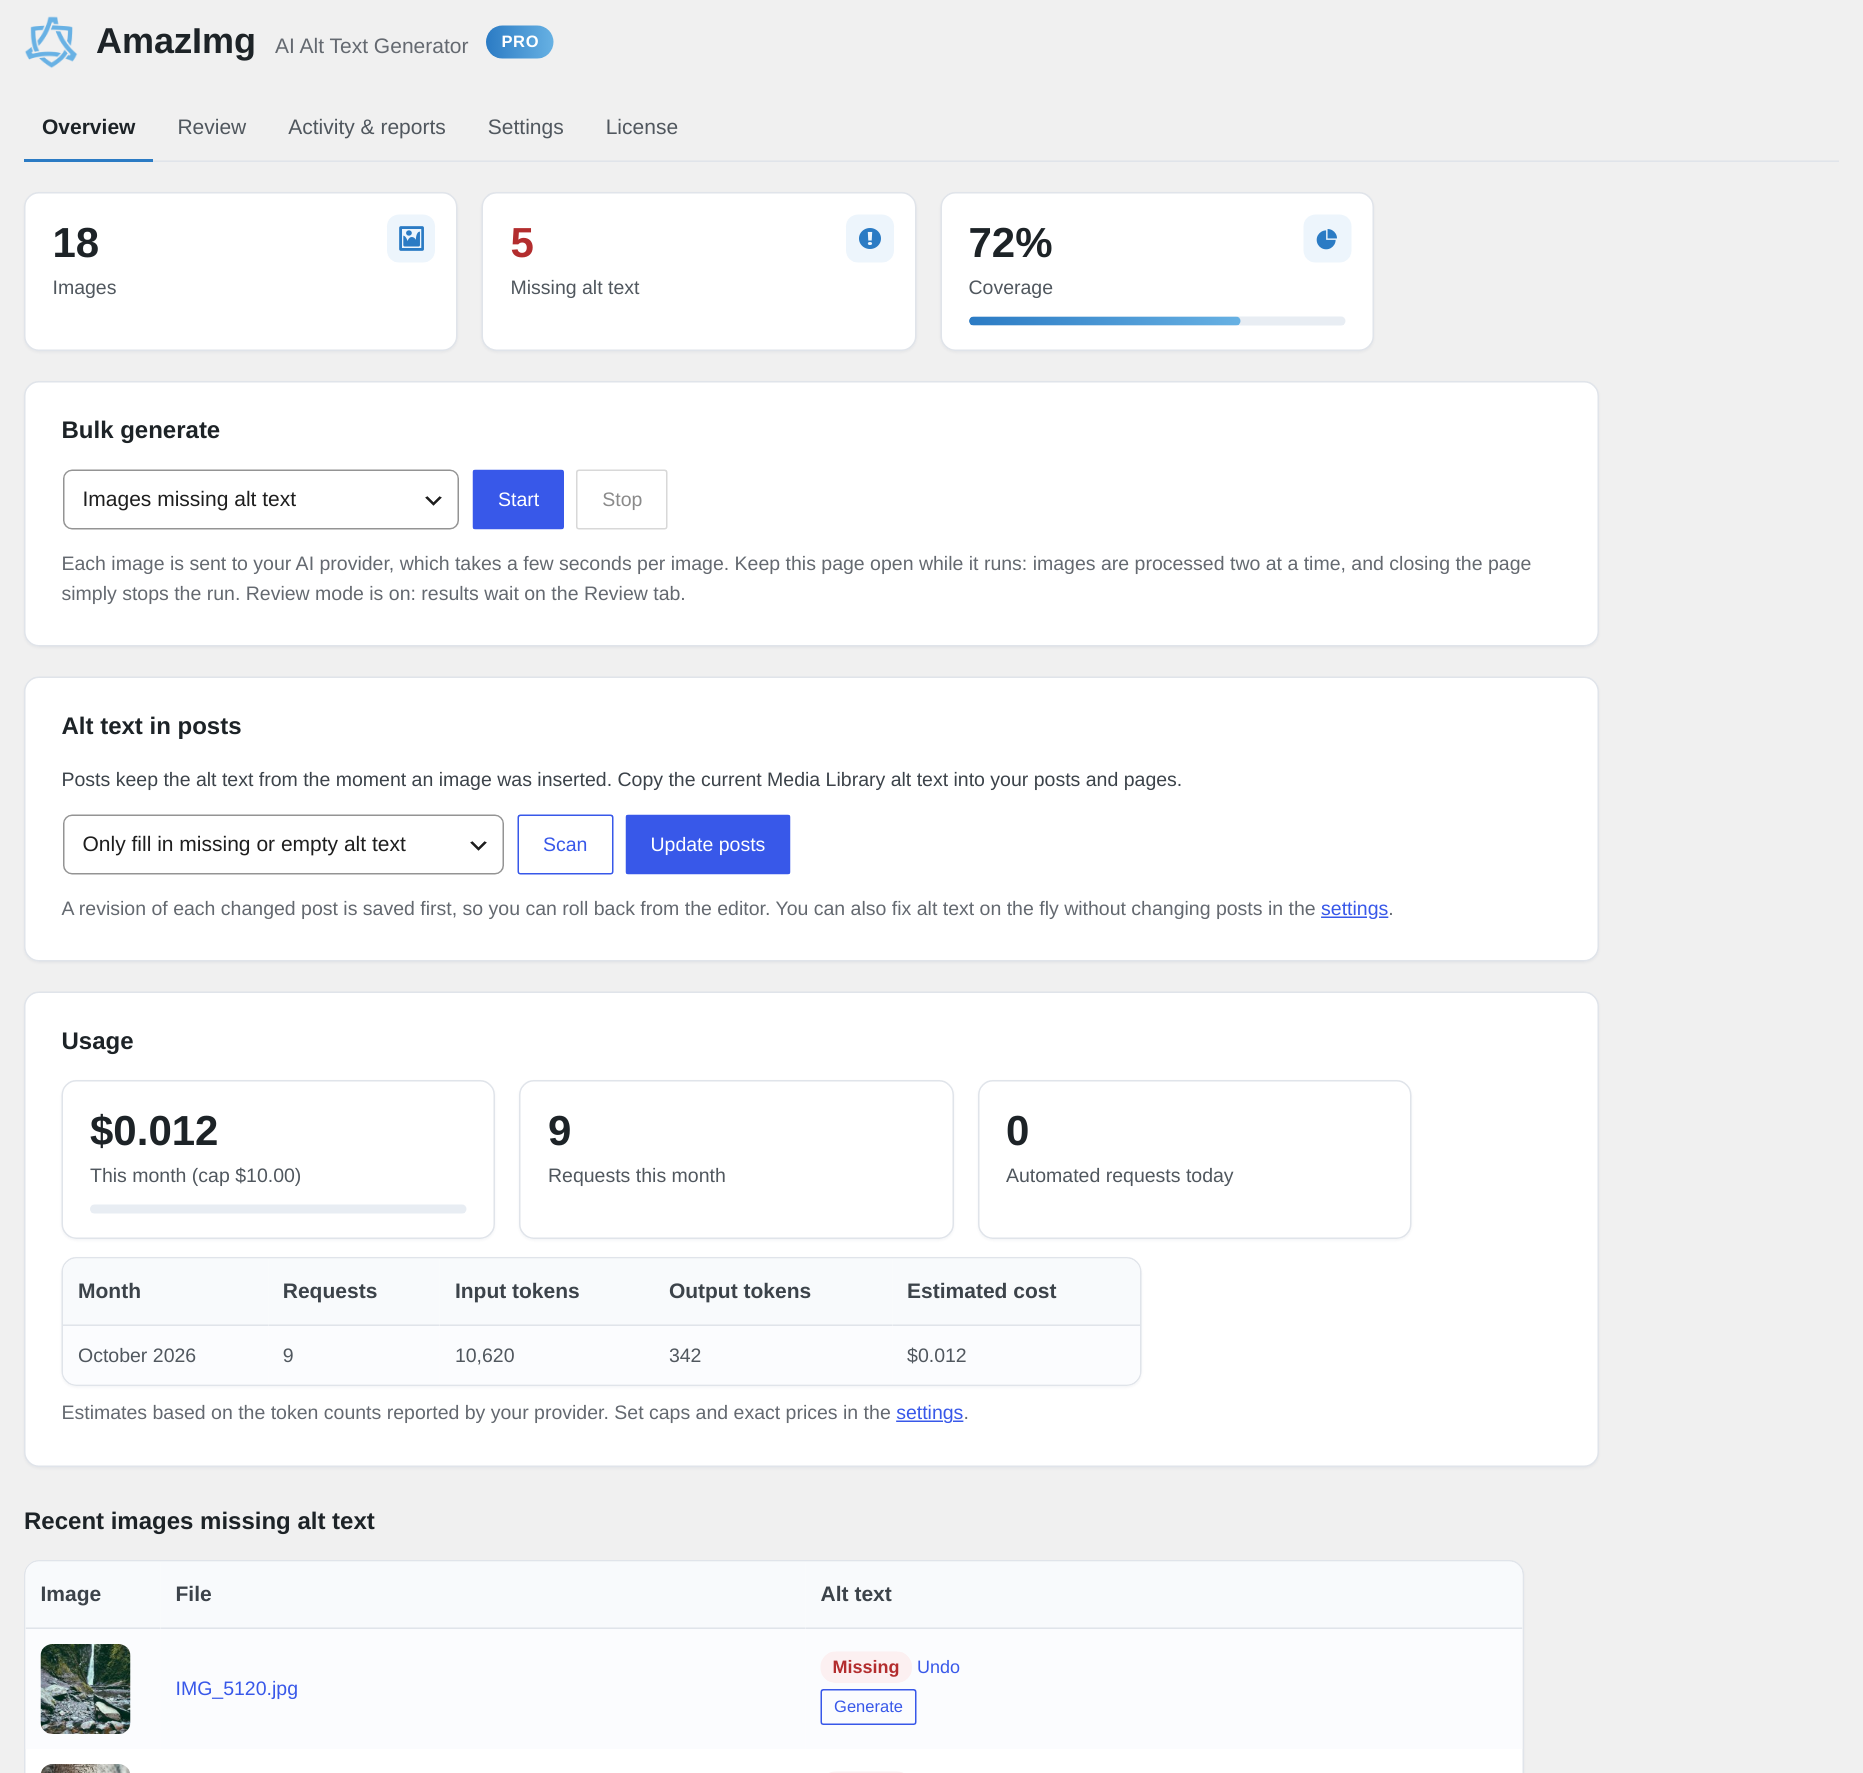Click the Stop button

coord(622,499)
